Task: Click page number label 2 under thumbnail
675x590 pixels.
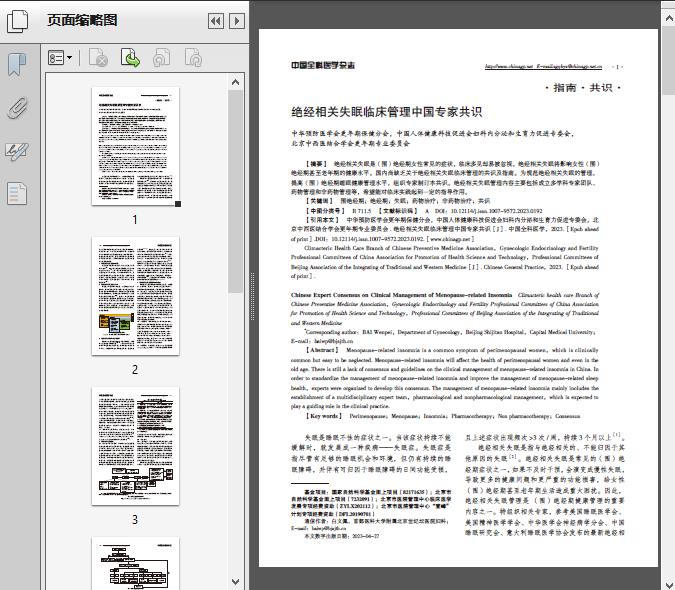Action: point(135,369)
